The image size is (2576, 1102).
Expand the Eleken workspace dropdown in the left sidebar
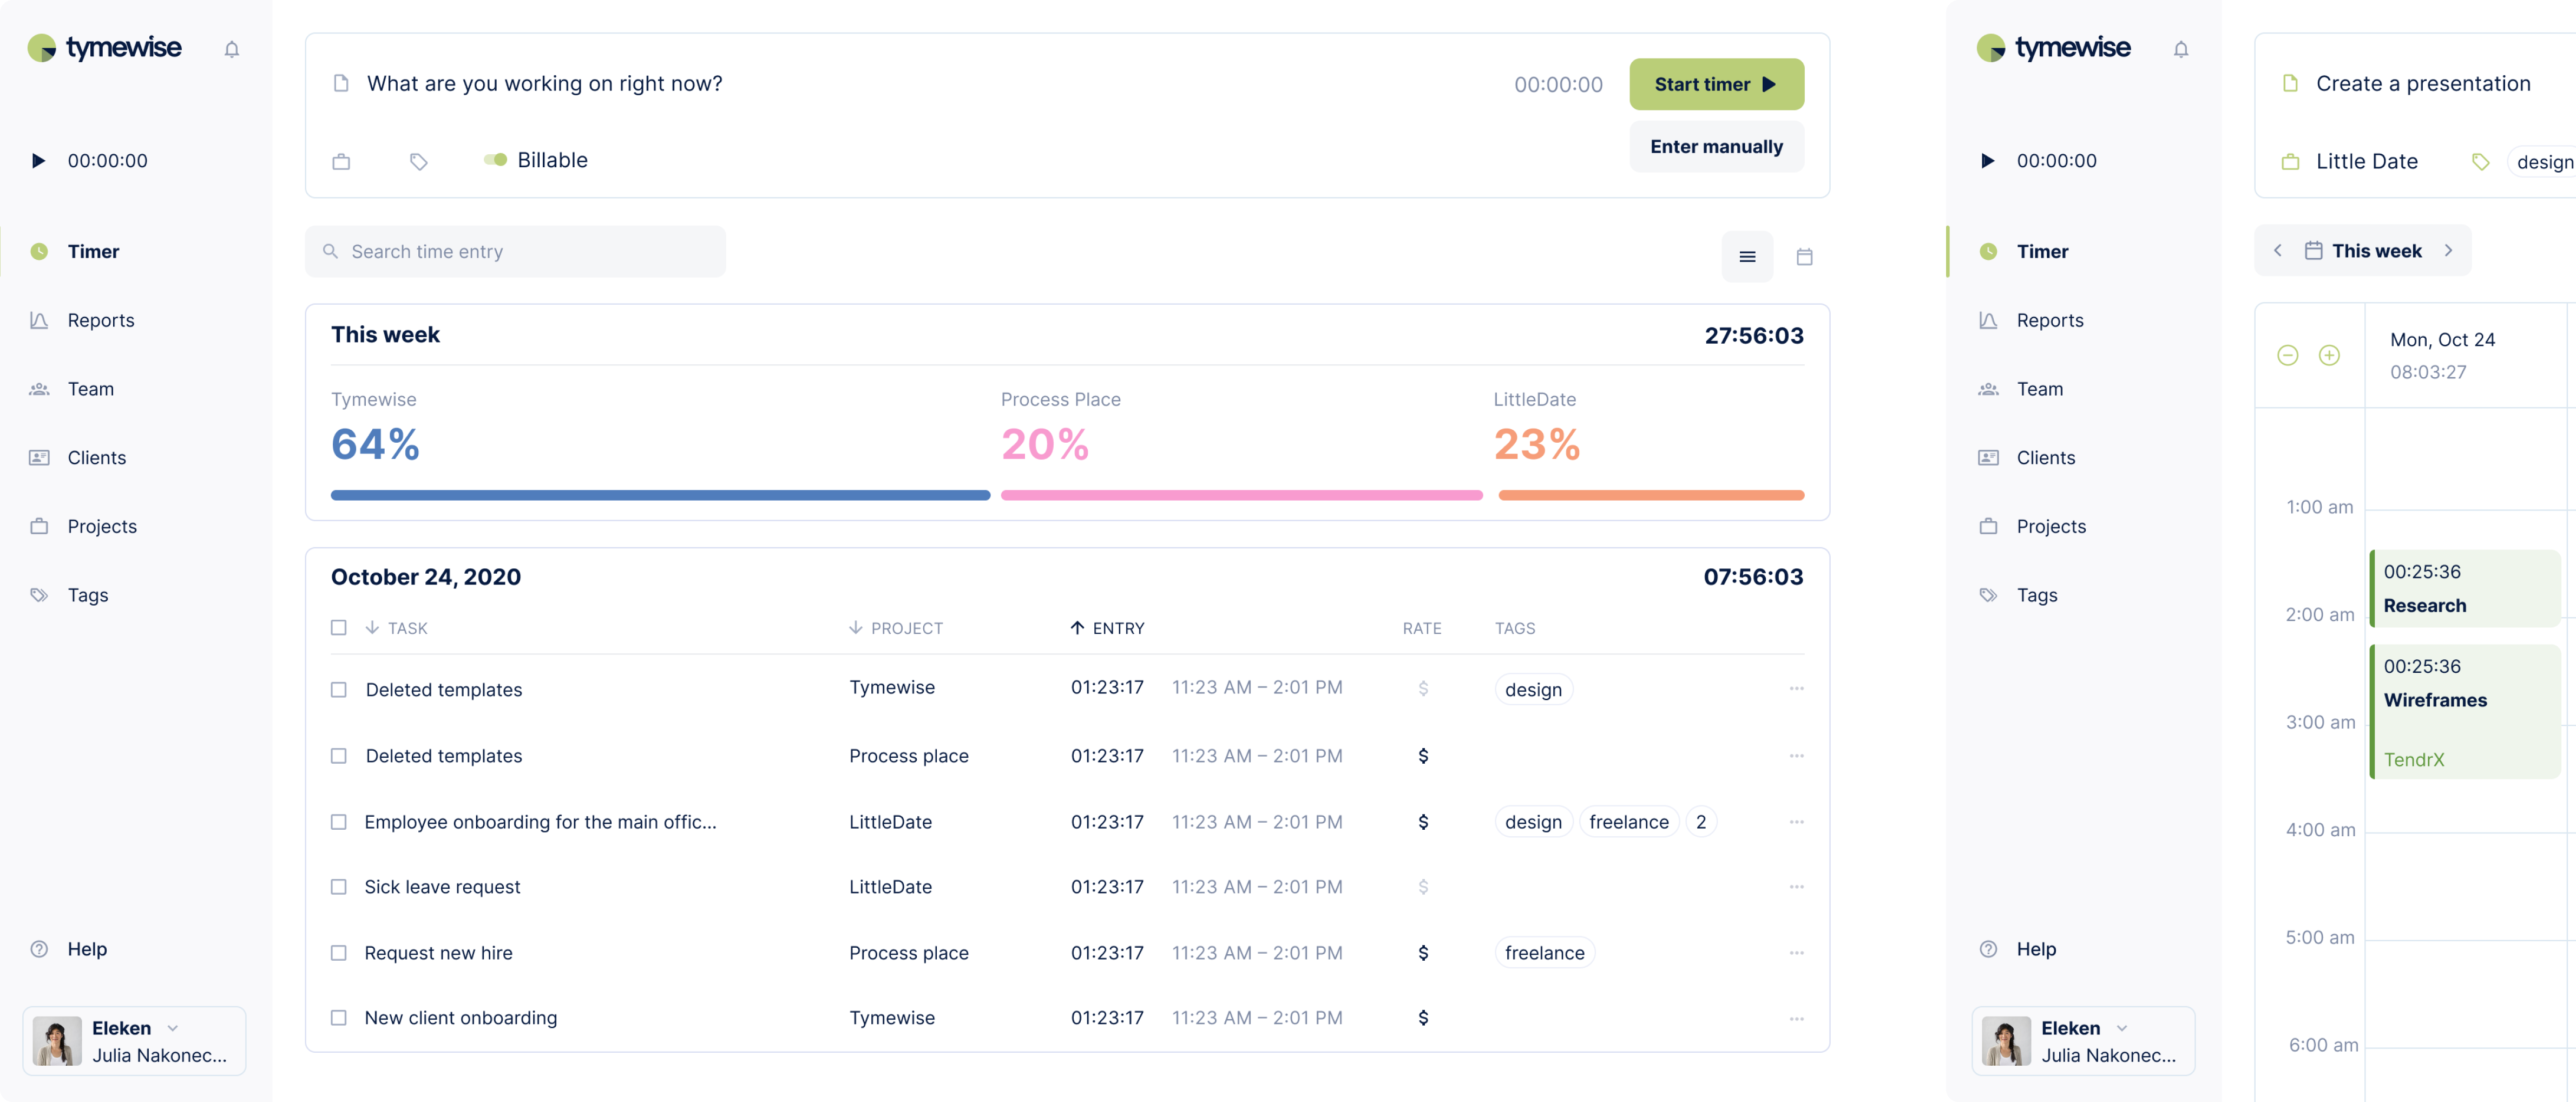[173, 1028]
